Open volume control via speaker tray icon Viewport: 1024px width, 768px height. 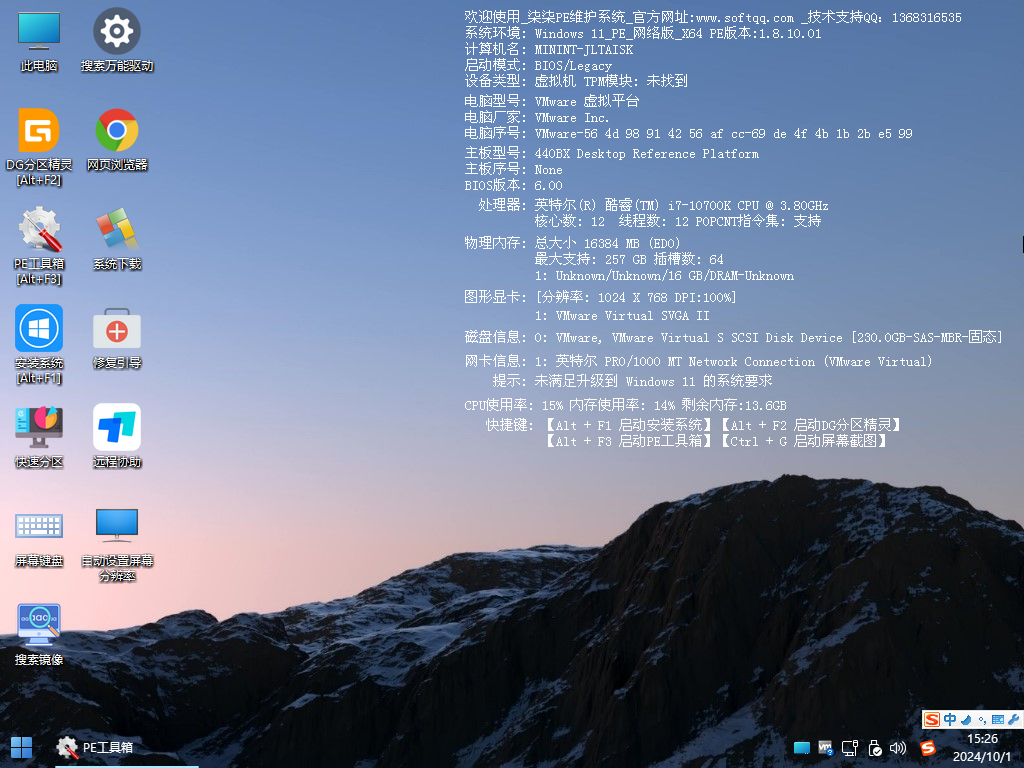(x=897, y=747)
